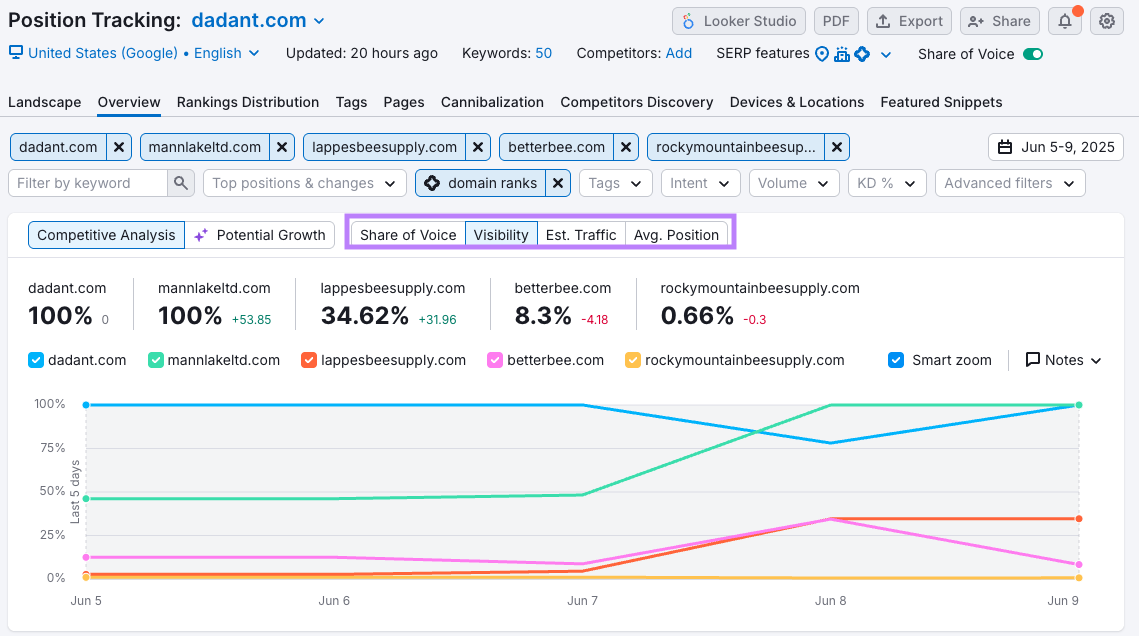1139x636 pixels.
Task: Expand the Advanced filters dropdown
Action: pos(1010,183)
